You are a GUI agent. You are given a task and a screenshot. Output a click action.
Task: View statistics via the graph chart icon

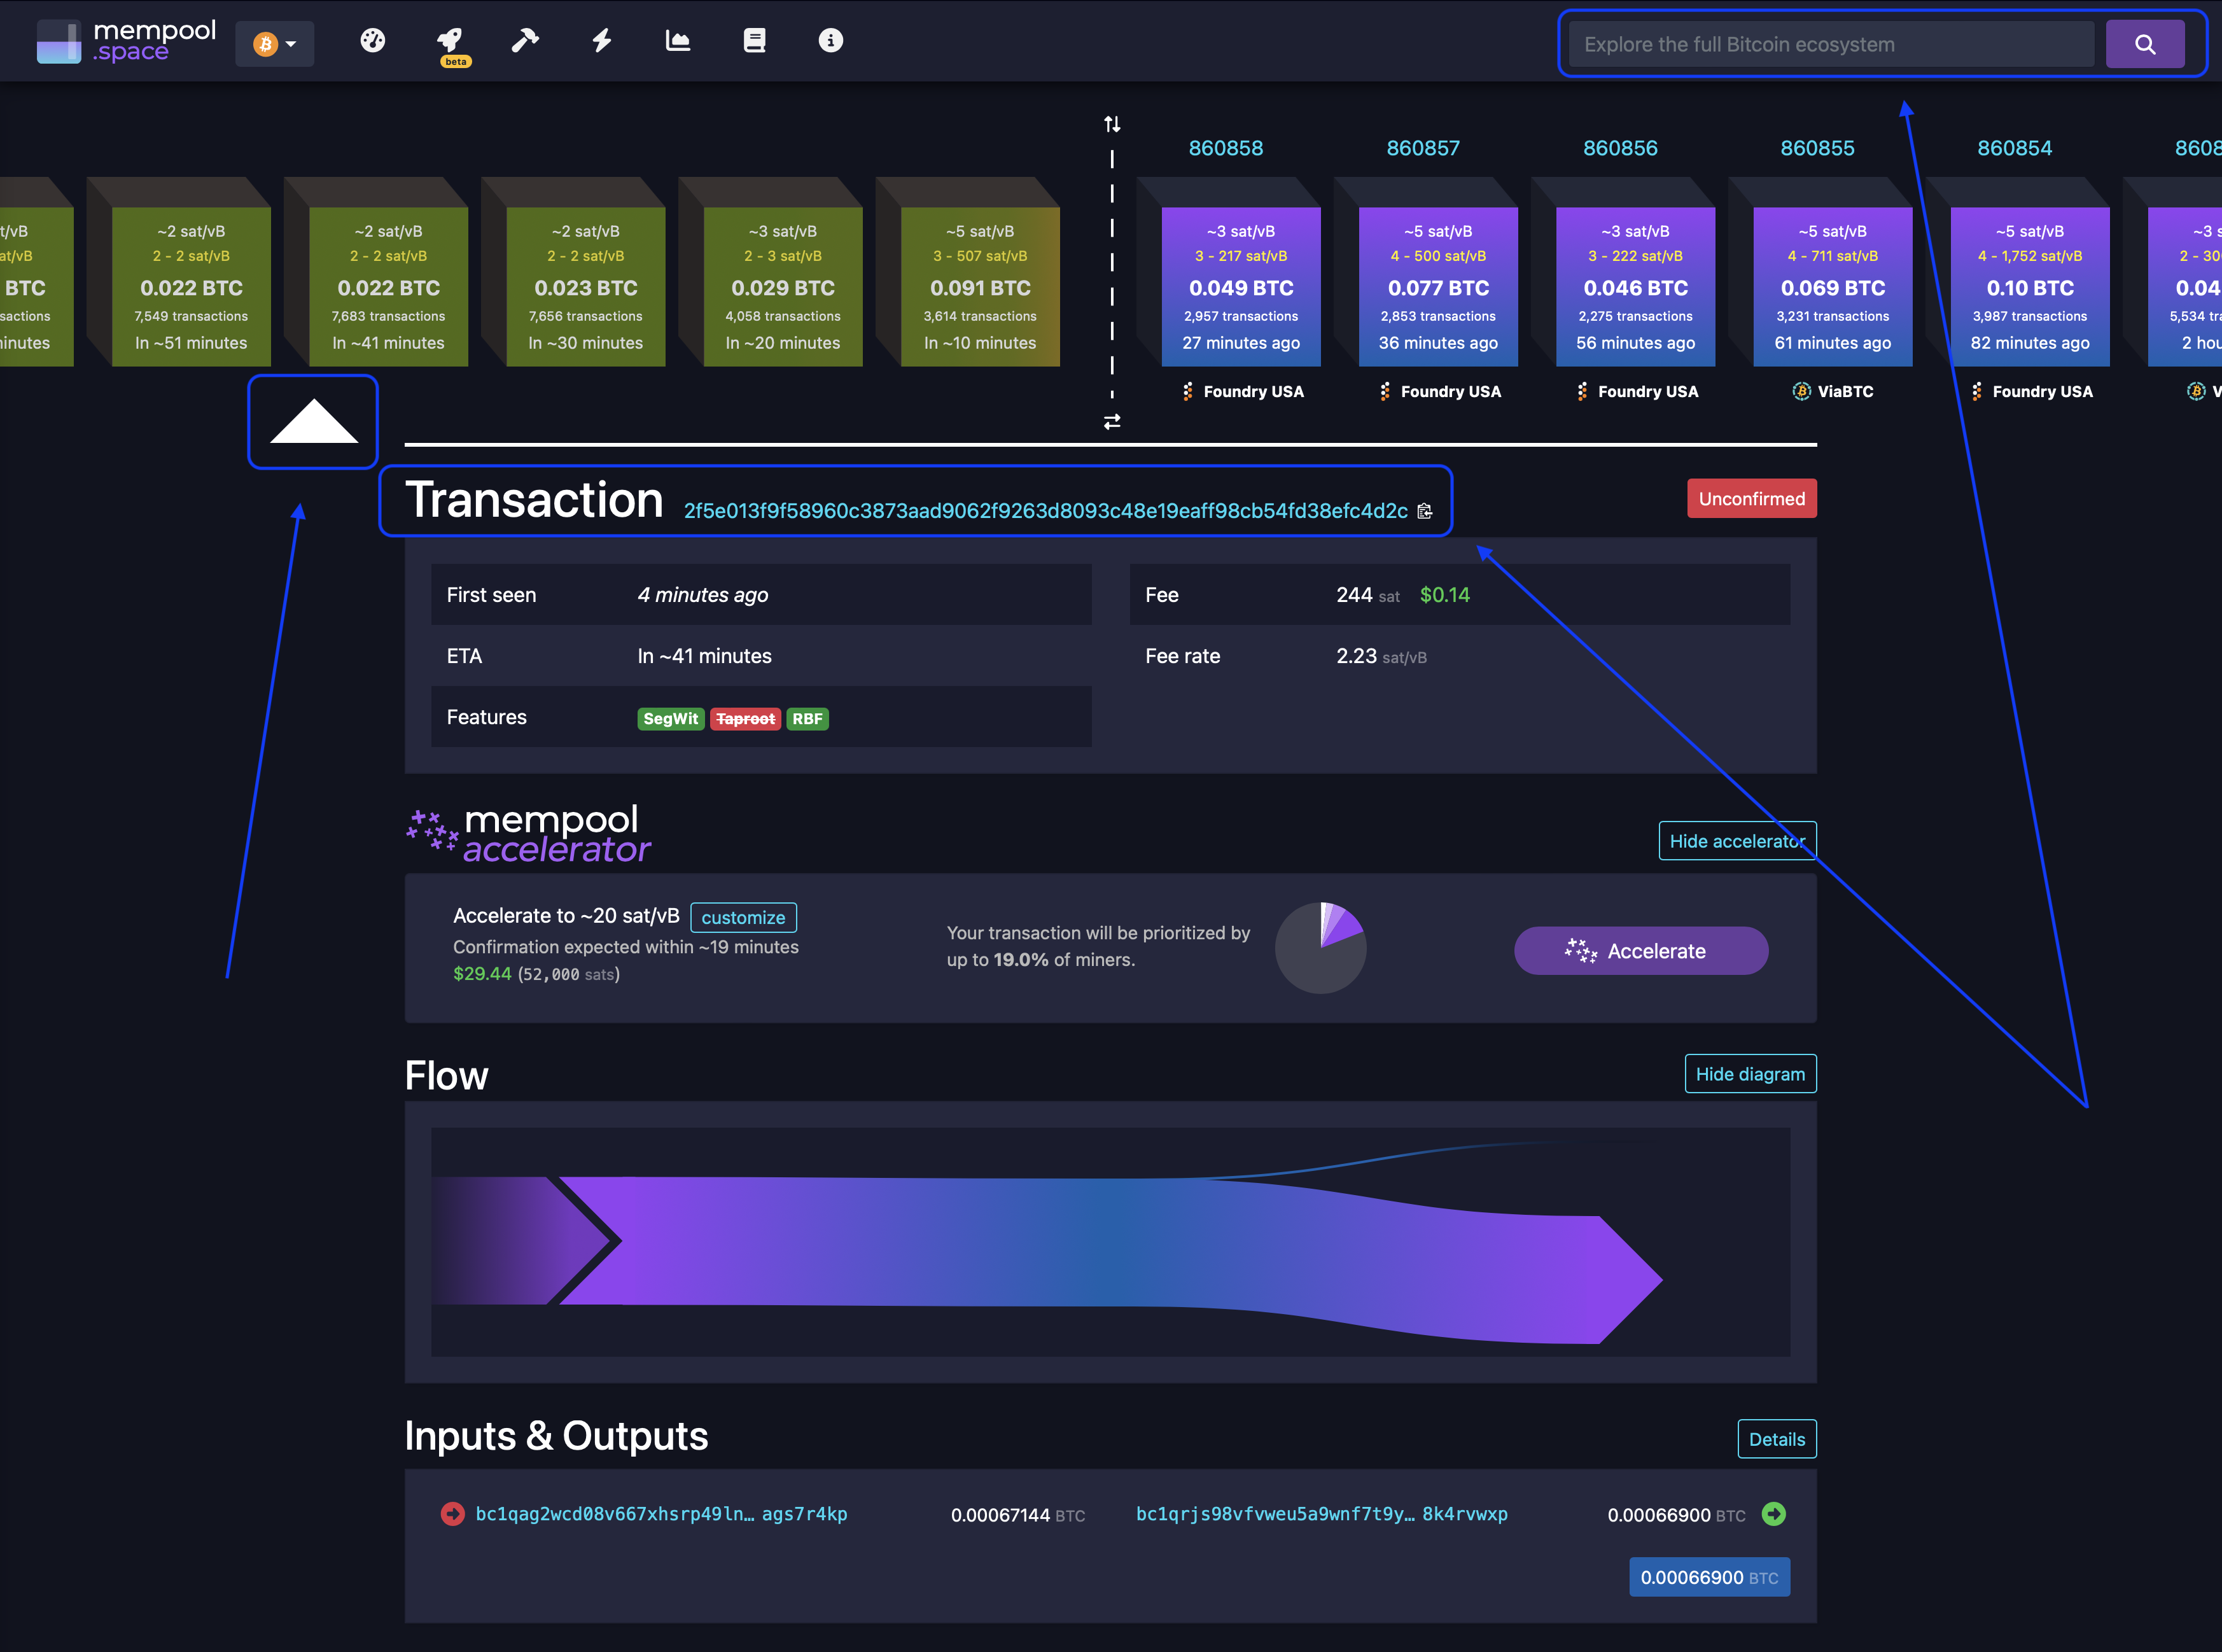[x=677, y=41]
